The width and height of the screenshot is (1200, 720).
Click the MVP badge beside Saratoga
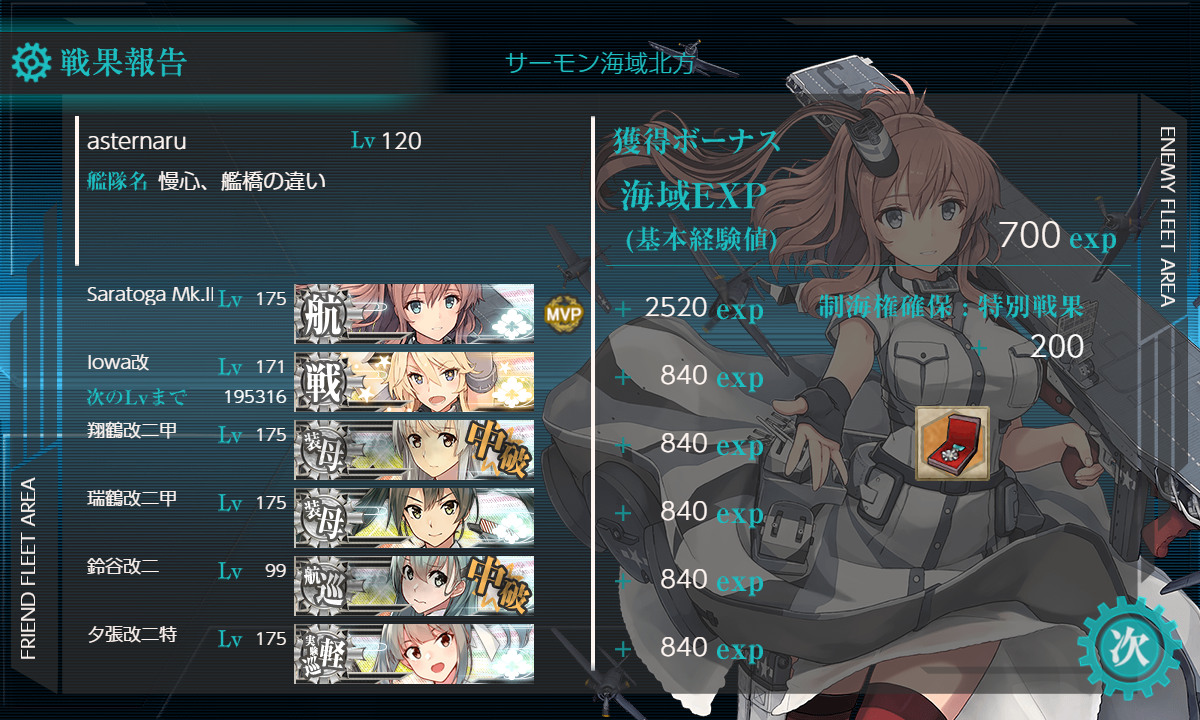point(563,314)
